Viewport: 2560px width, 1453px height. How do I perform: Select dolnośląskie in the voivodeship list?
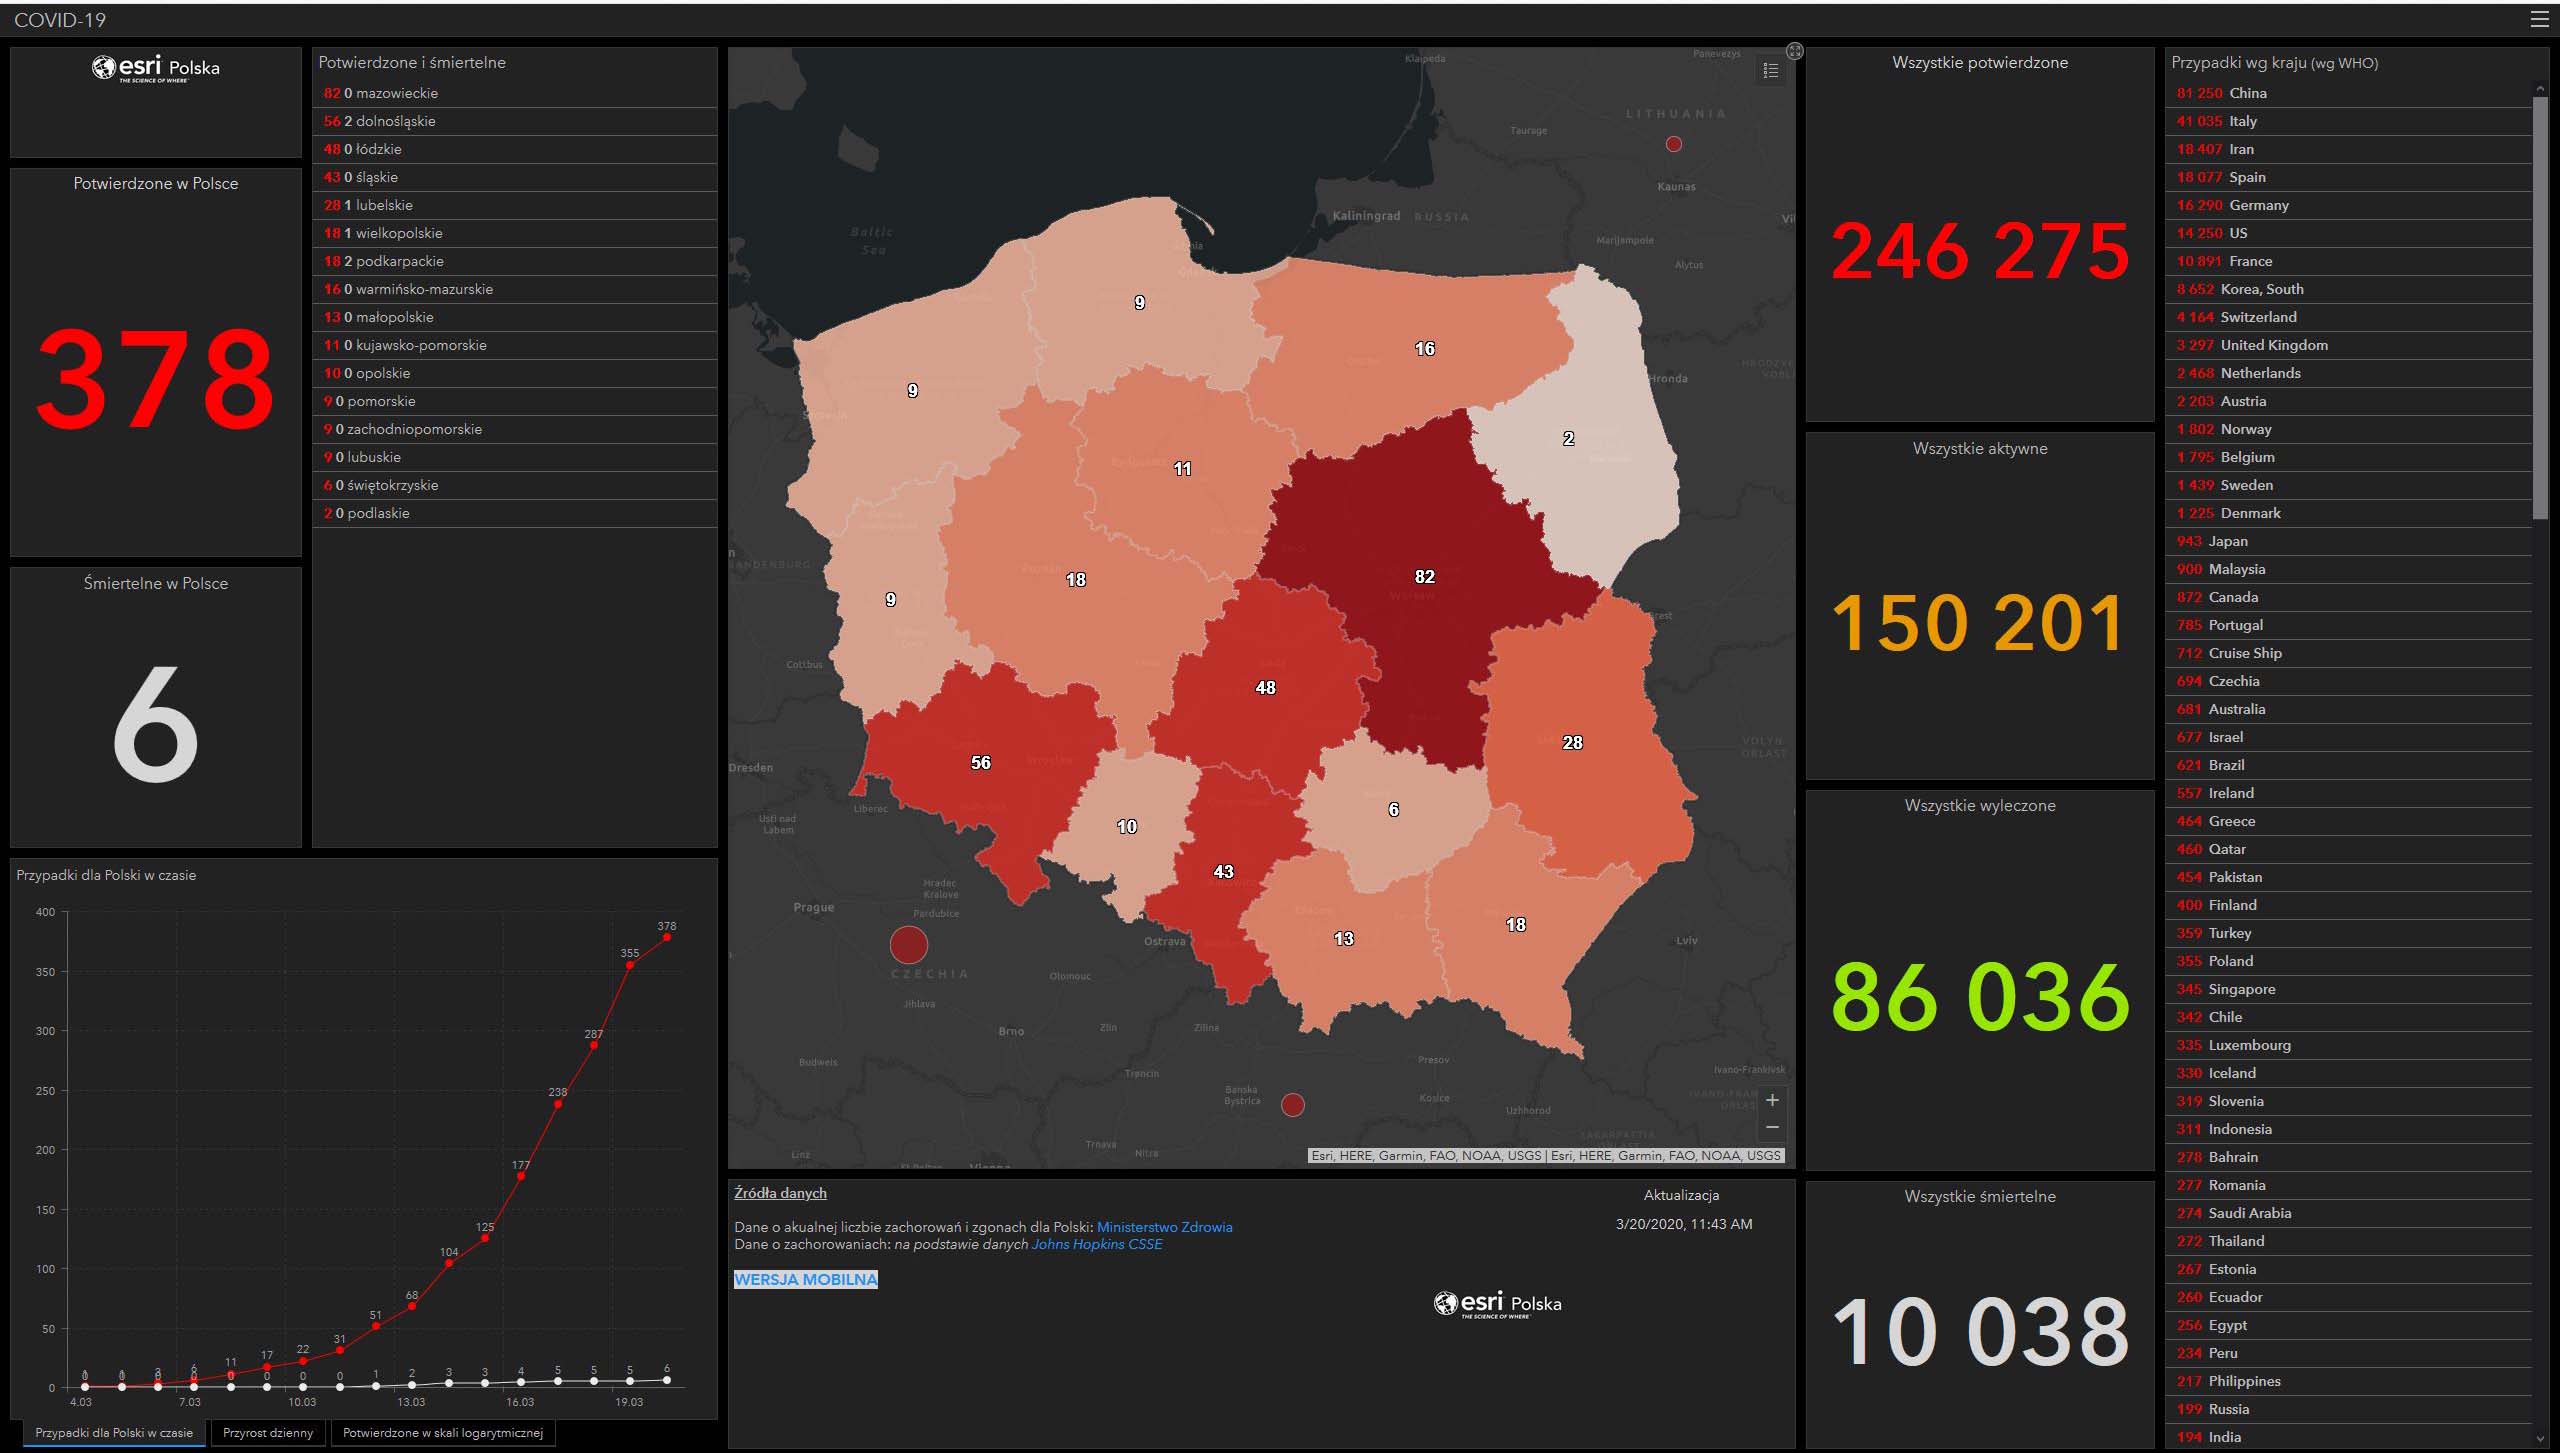395,121
